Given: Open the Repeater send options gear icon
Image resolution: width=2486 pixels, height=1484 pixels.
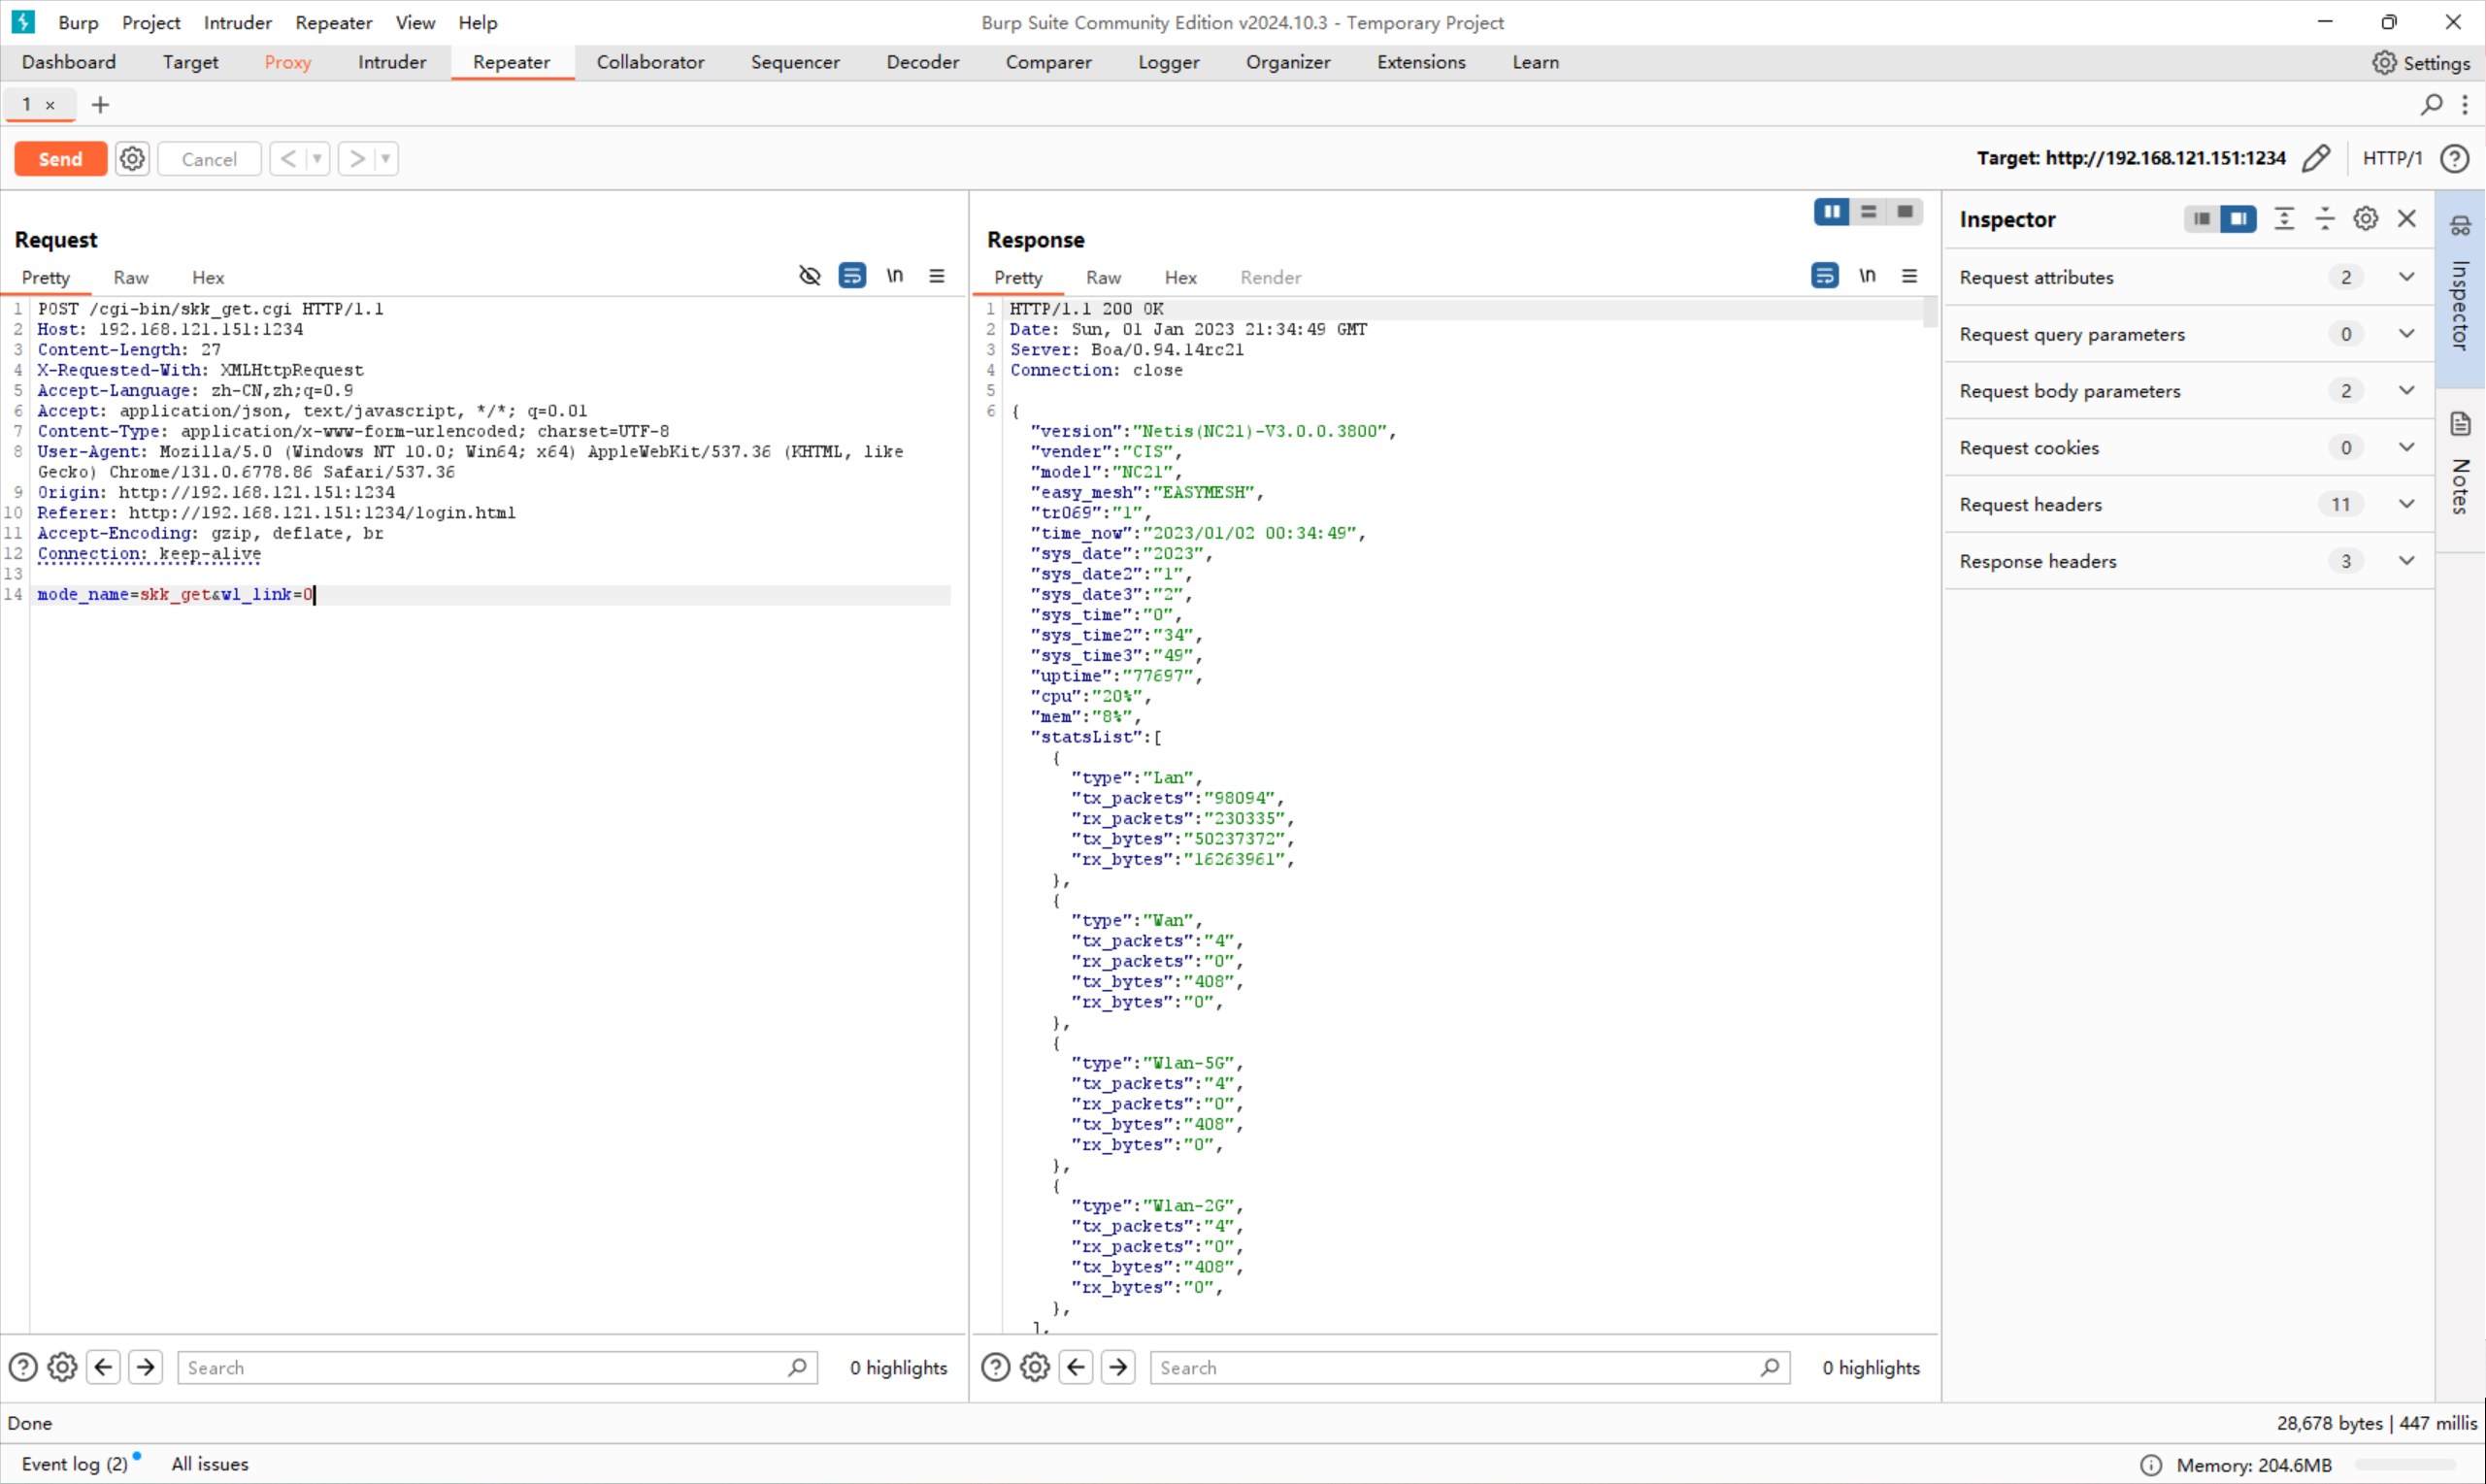Looking at the screenshot, I should click(132, 159).
